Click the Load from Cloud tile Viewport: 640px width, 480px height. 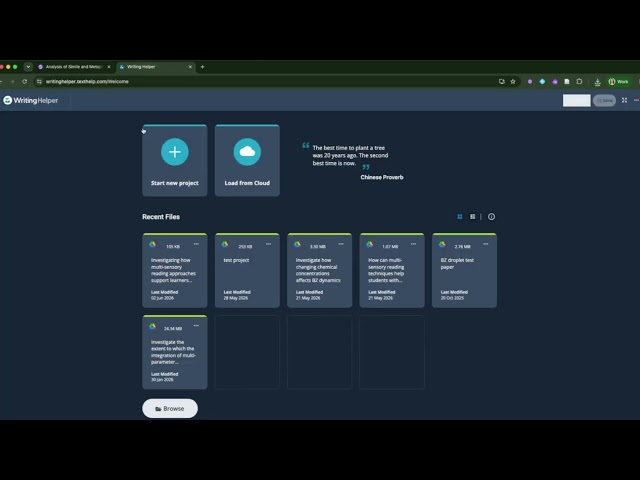point(247,160)
